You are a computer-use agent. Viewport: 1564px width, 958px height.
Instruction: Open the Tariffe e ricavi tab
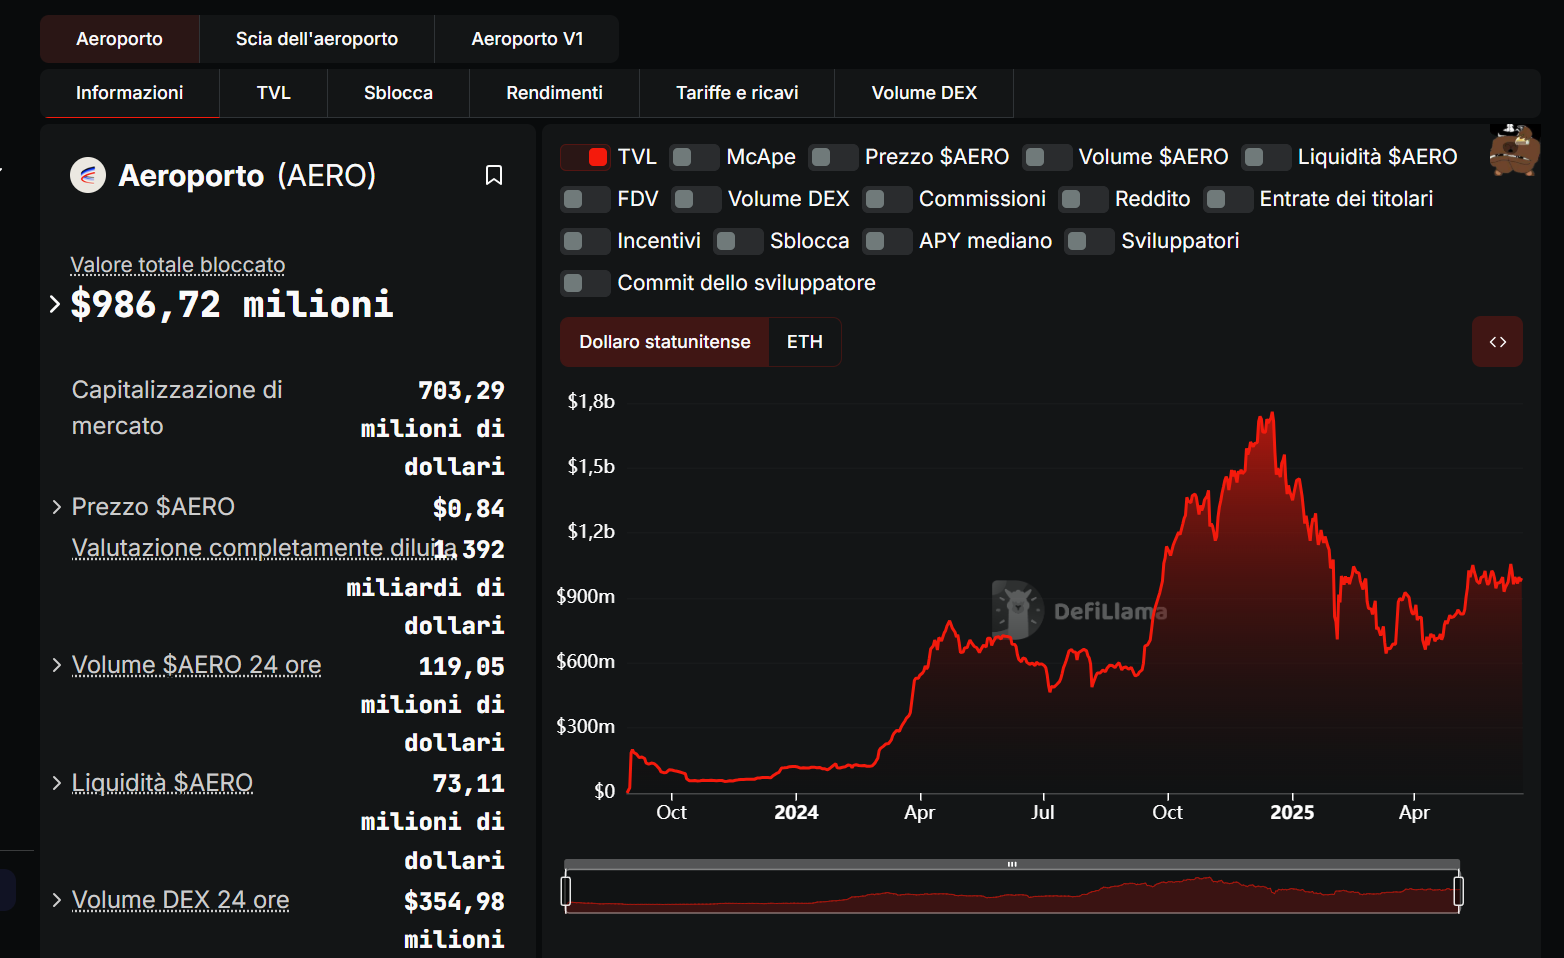click(737, 93)
